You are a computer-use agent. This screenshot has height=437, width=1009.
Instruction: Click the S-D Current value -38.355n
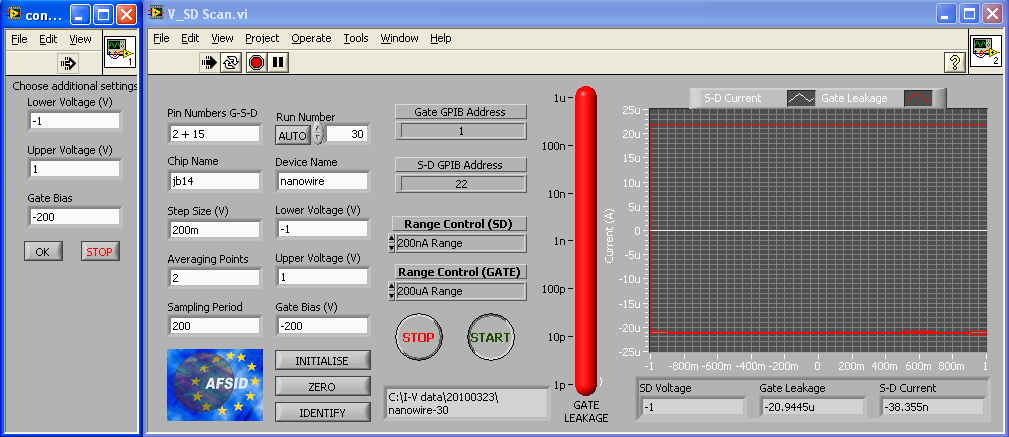pos(932,407)
